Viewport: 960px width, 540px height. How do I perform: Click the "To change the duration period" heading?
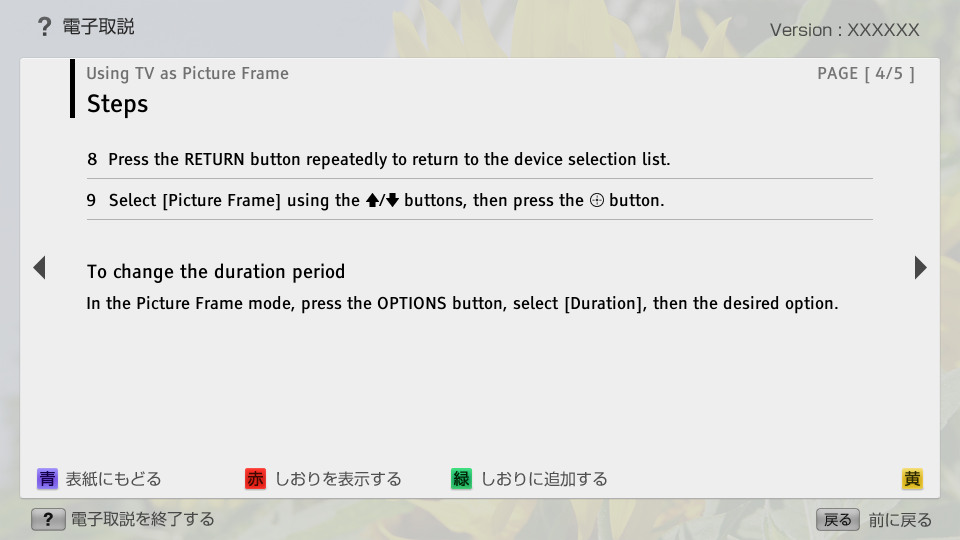point(216,272)
